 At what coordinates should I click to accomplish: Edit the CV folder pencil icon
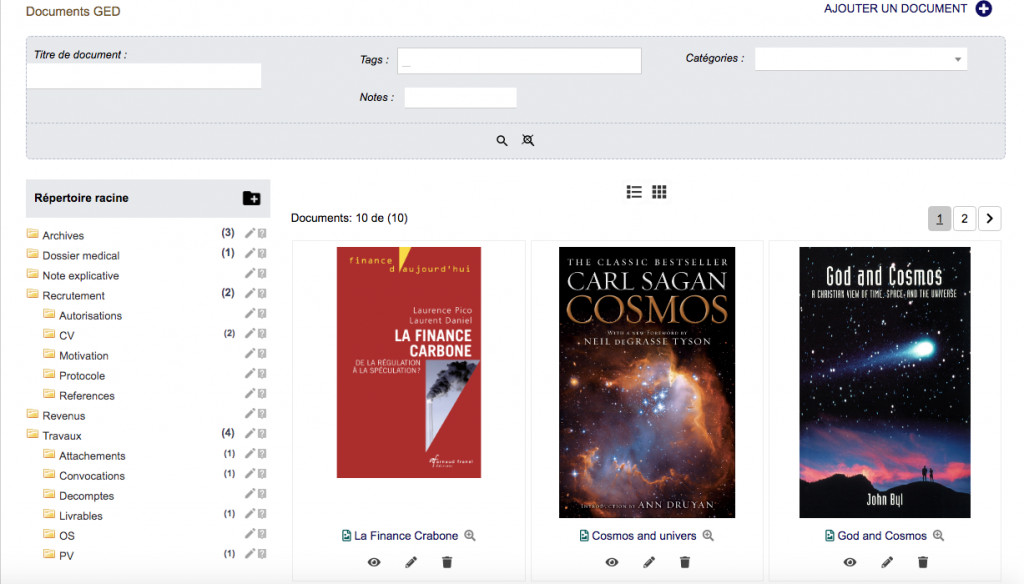point(249,333)
